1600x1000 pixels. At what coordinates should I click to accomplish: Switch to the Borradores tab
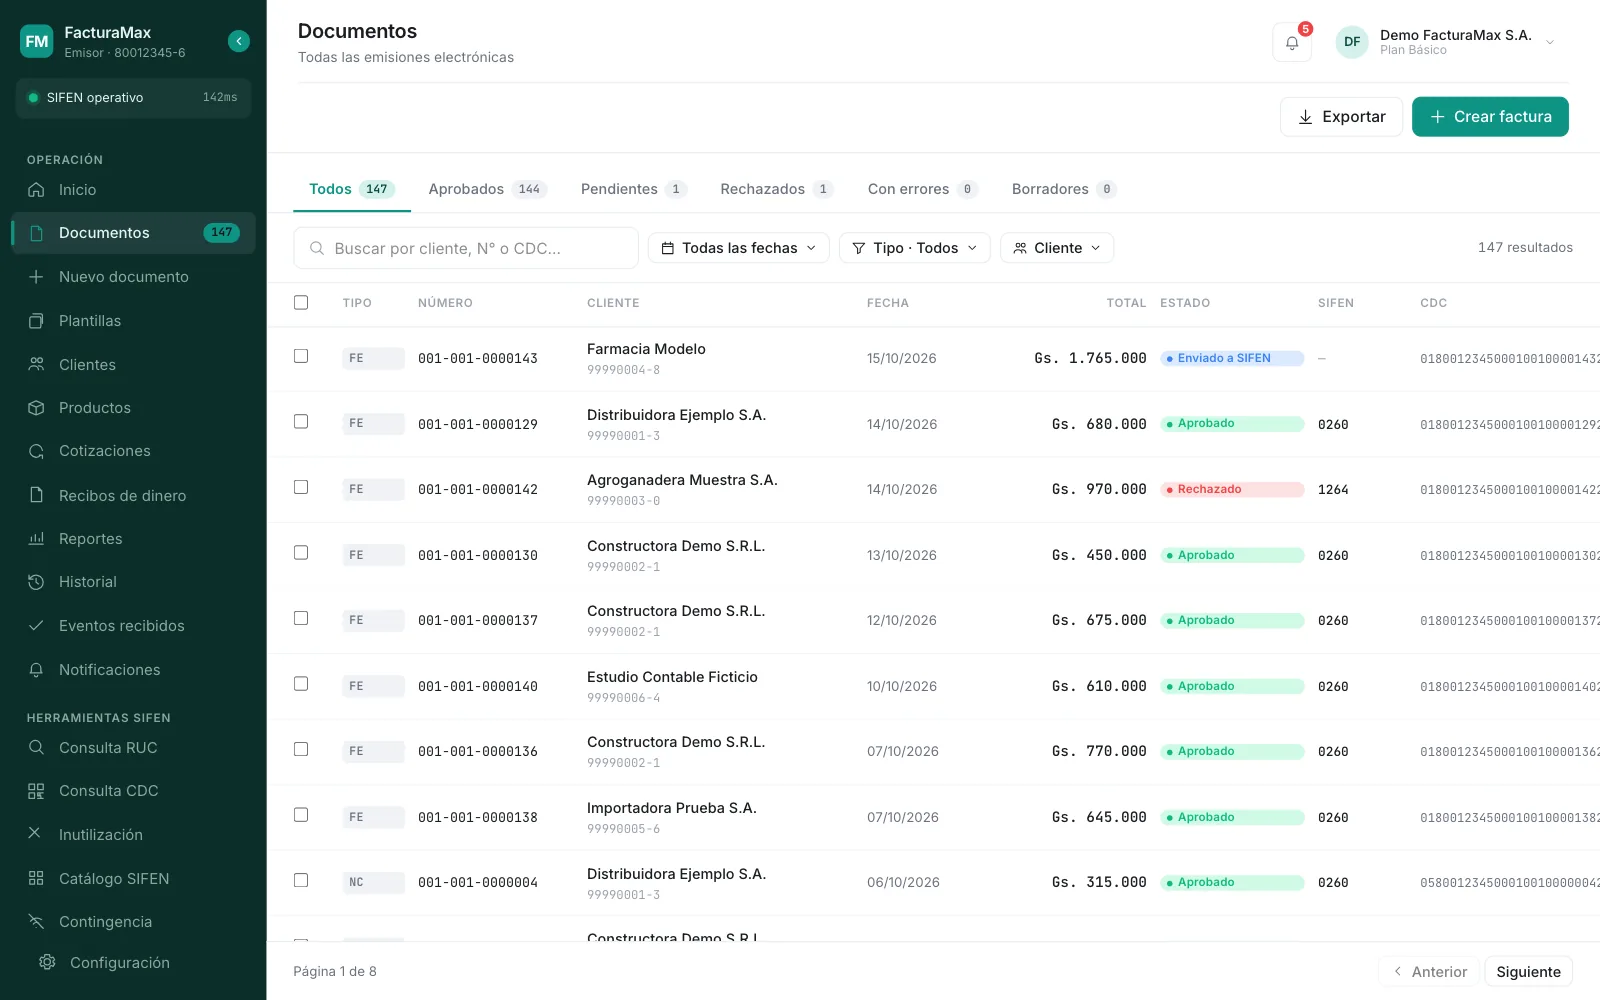1064,189
